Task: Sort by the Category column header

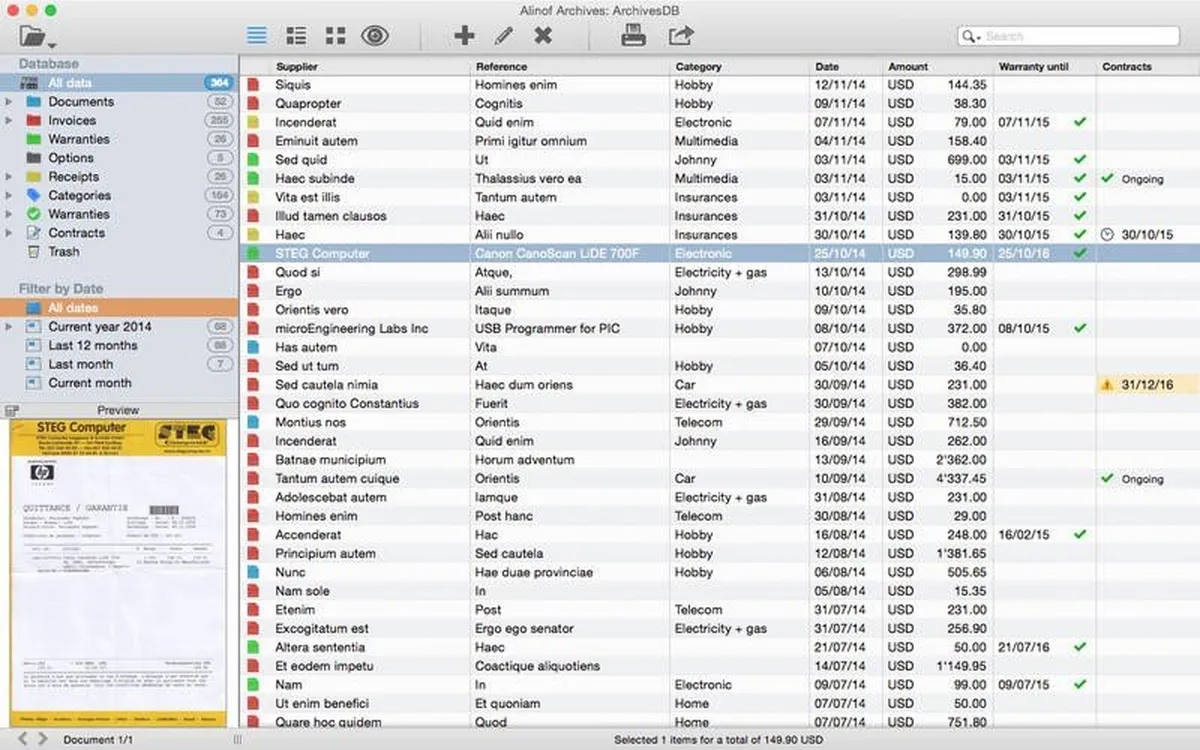Action: [x=739, y=67]
